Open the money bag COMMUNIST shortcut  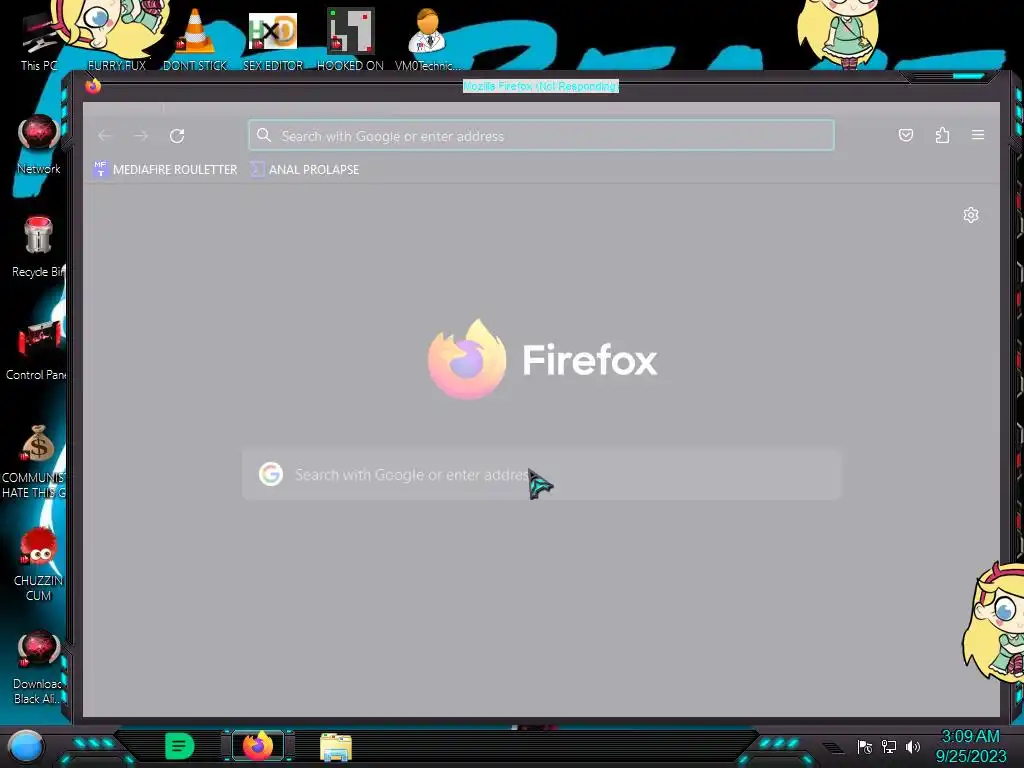(x=36, y=462)
